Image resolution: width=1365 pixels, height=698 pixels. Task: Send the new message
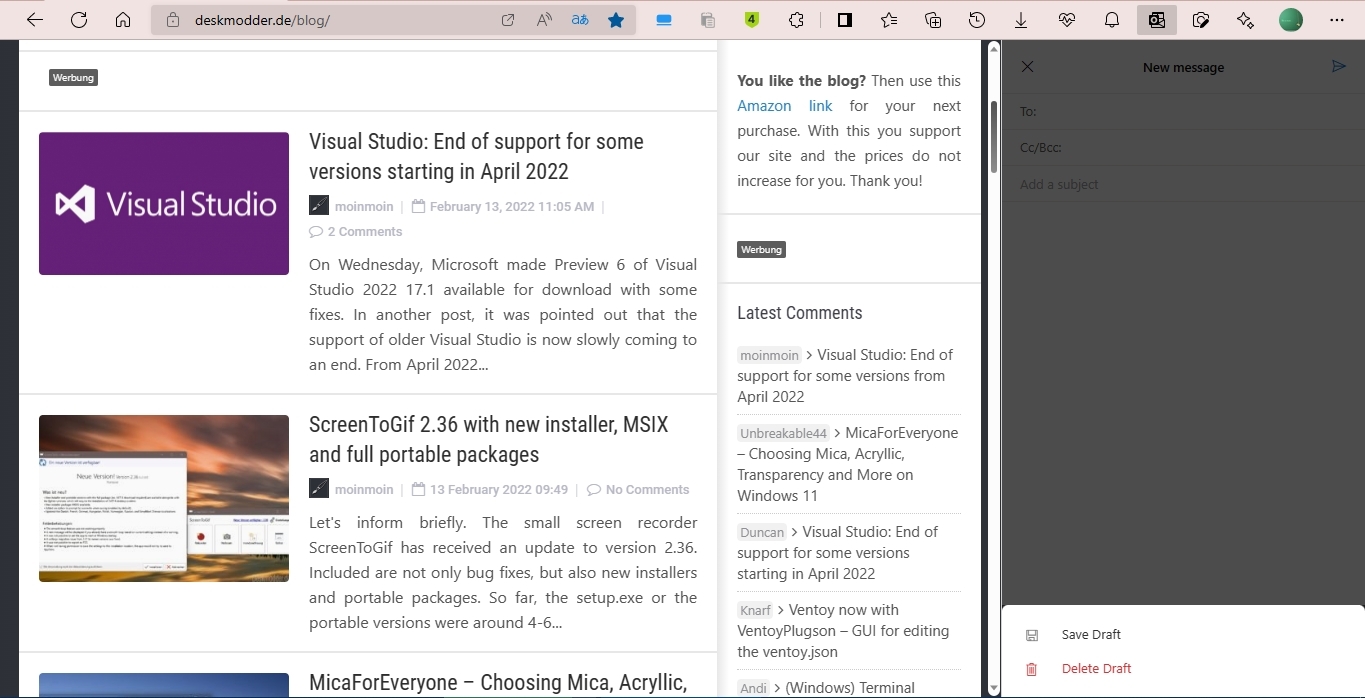[1339, 67]
